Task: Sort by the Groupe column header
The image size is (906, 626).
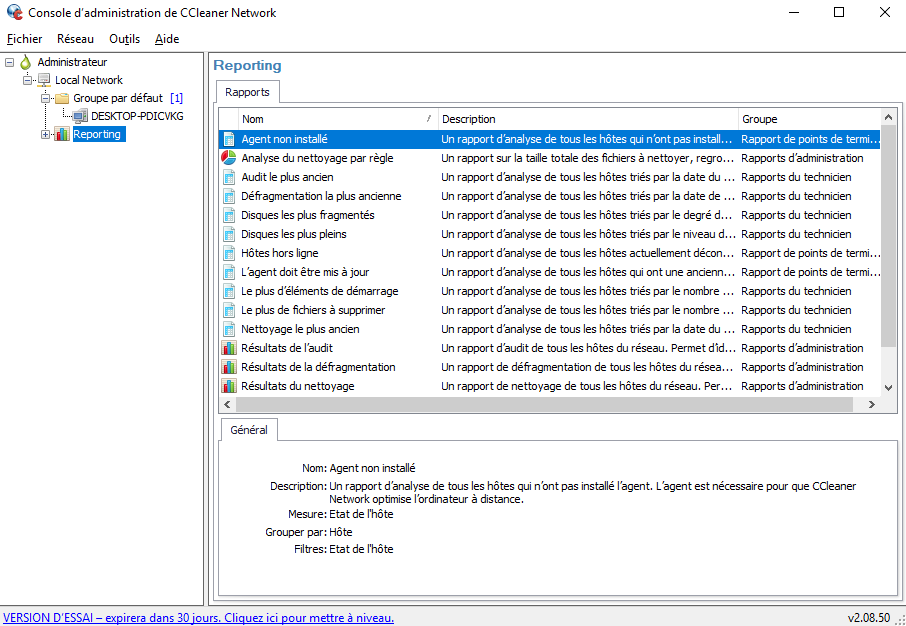Action: (809, 119)
